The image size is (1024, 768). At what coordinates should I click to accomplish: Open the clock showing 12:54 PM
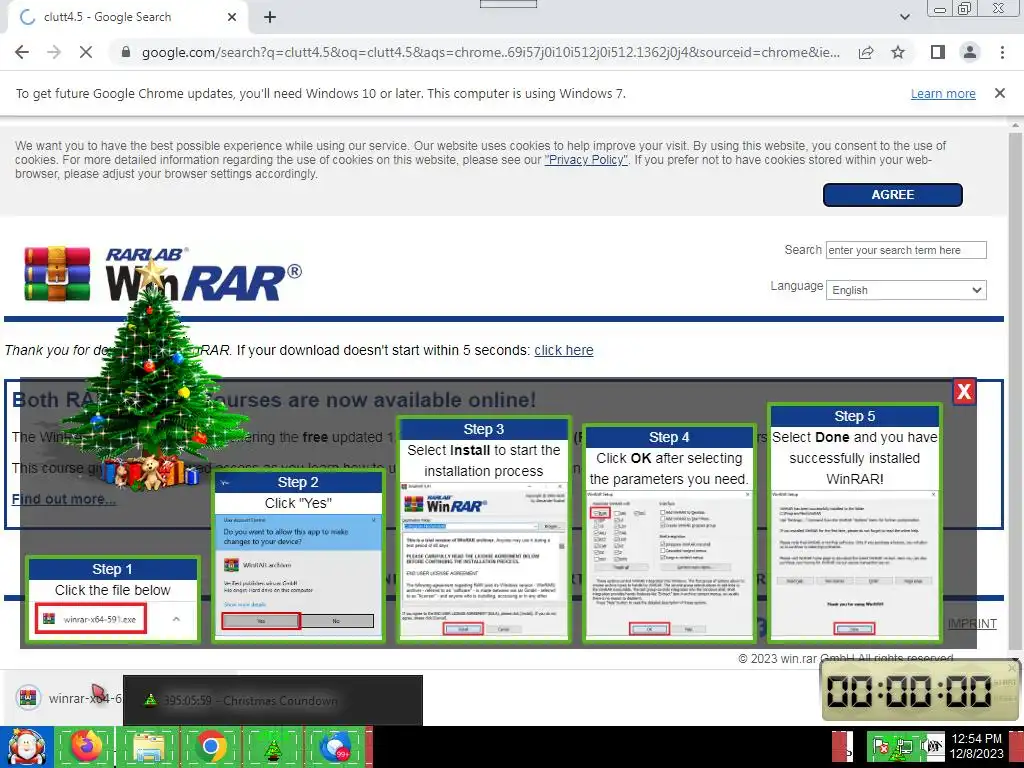(976, 746)
